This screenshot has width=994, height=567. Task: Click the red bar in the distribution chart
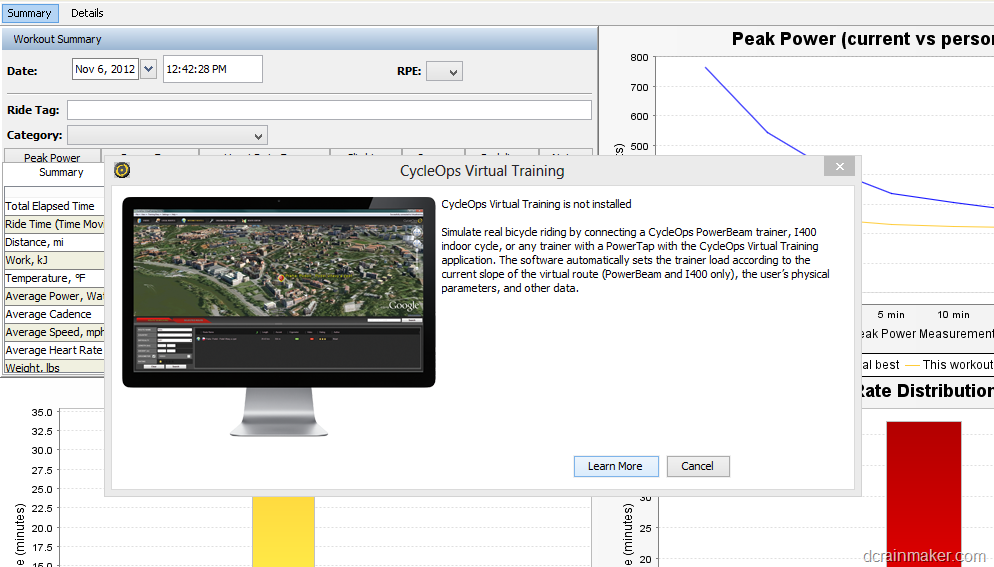coord(924,494)
